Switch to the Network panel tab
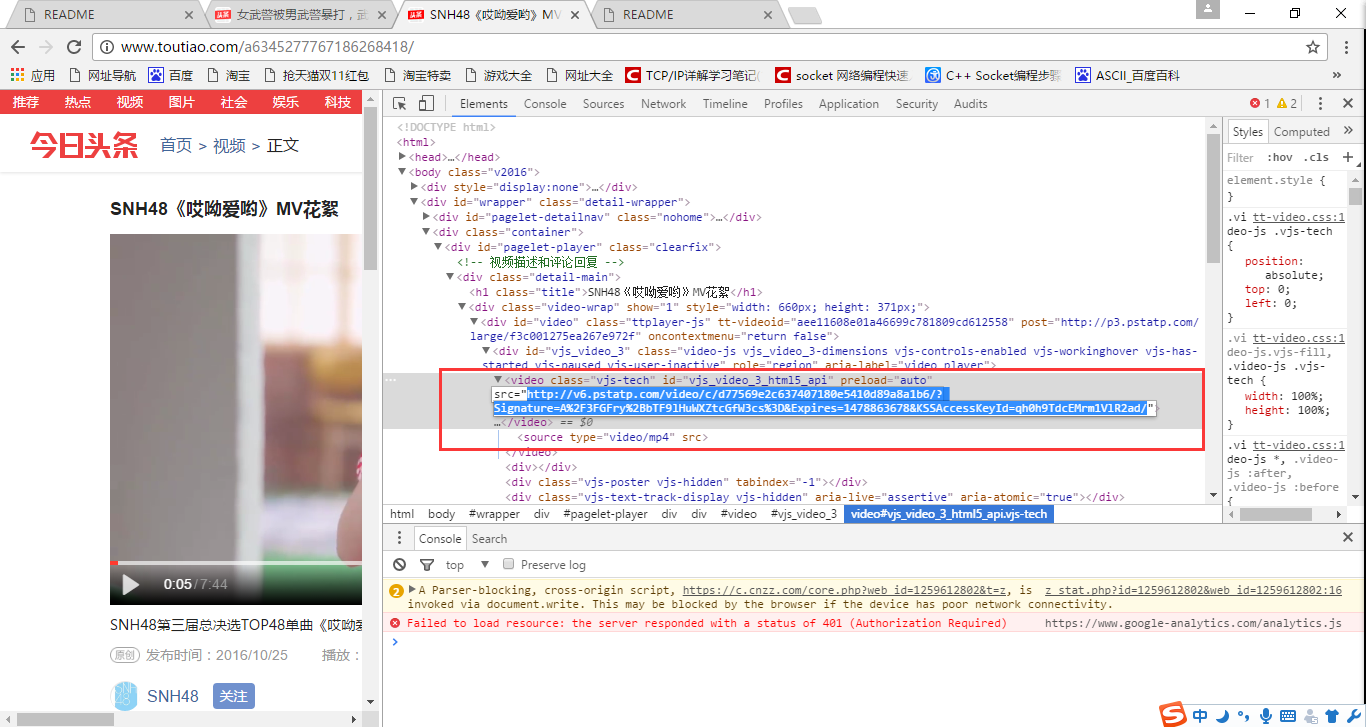This screenshot has width=1366, height=727. point(664,104)
